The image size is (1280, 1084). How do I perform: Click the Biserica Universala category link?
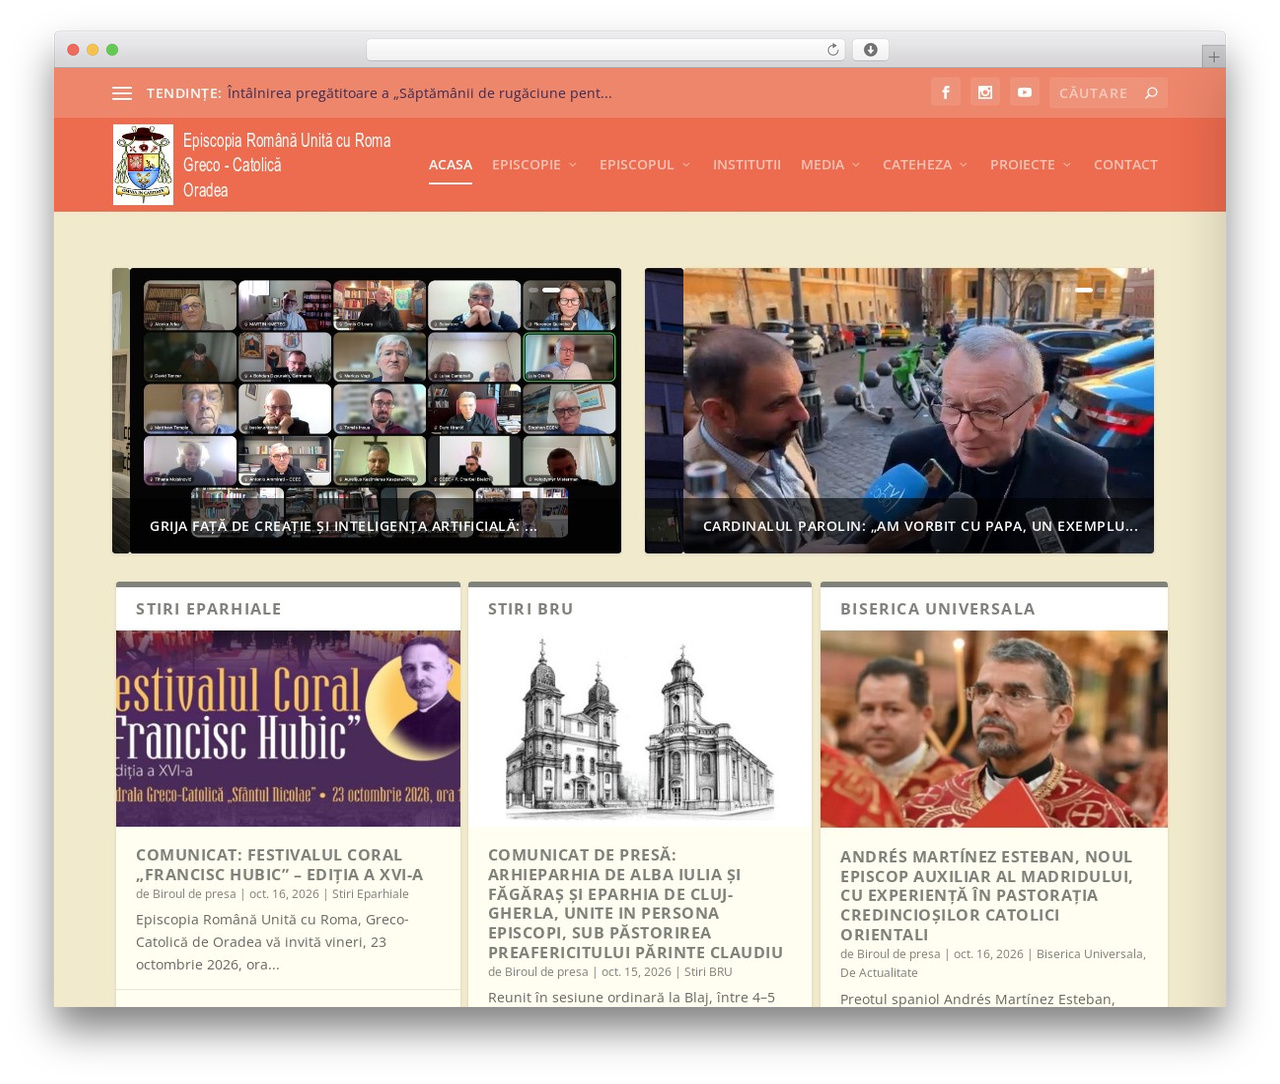1090,954
